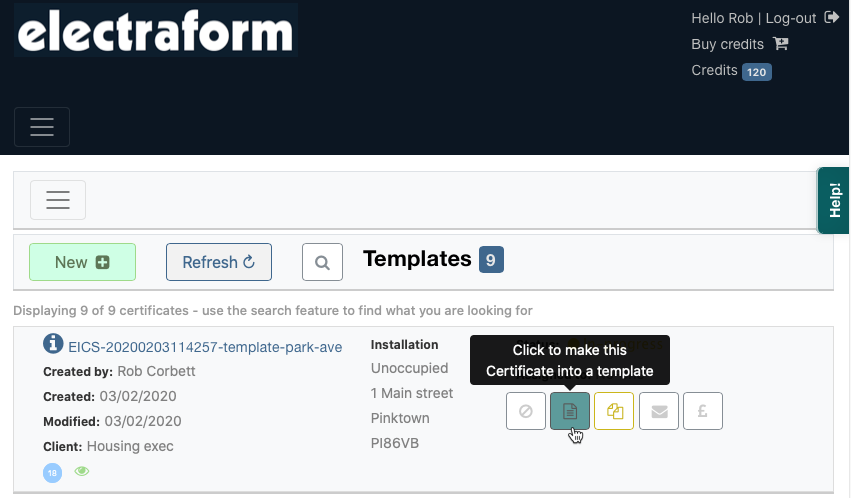This screenshot has height=498, width=851.
Task: Click the log-out arrow icon
Action: click(x=831, y=18)
